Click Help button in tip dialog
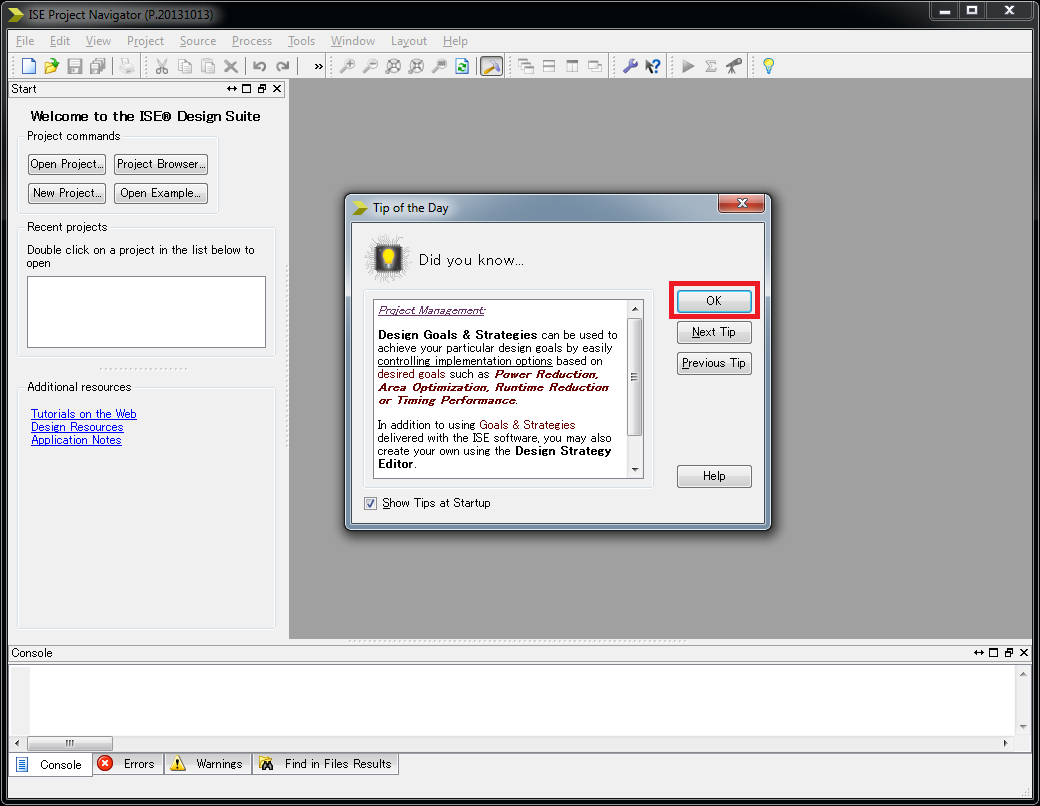This screenshot has width=1040, height=806. point(714,476)
